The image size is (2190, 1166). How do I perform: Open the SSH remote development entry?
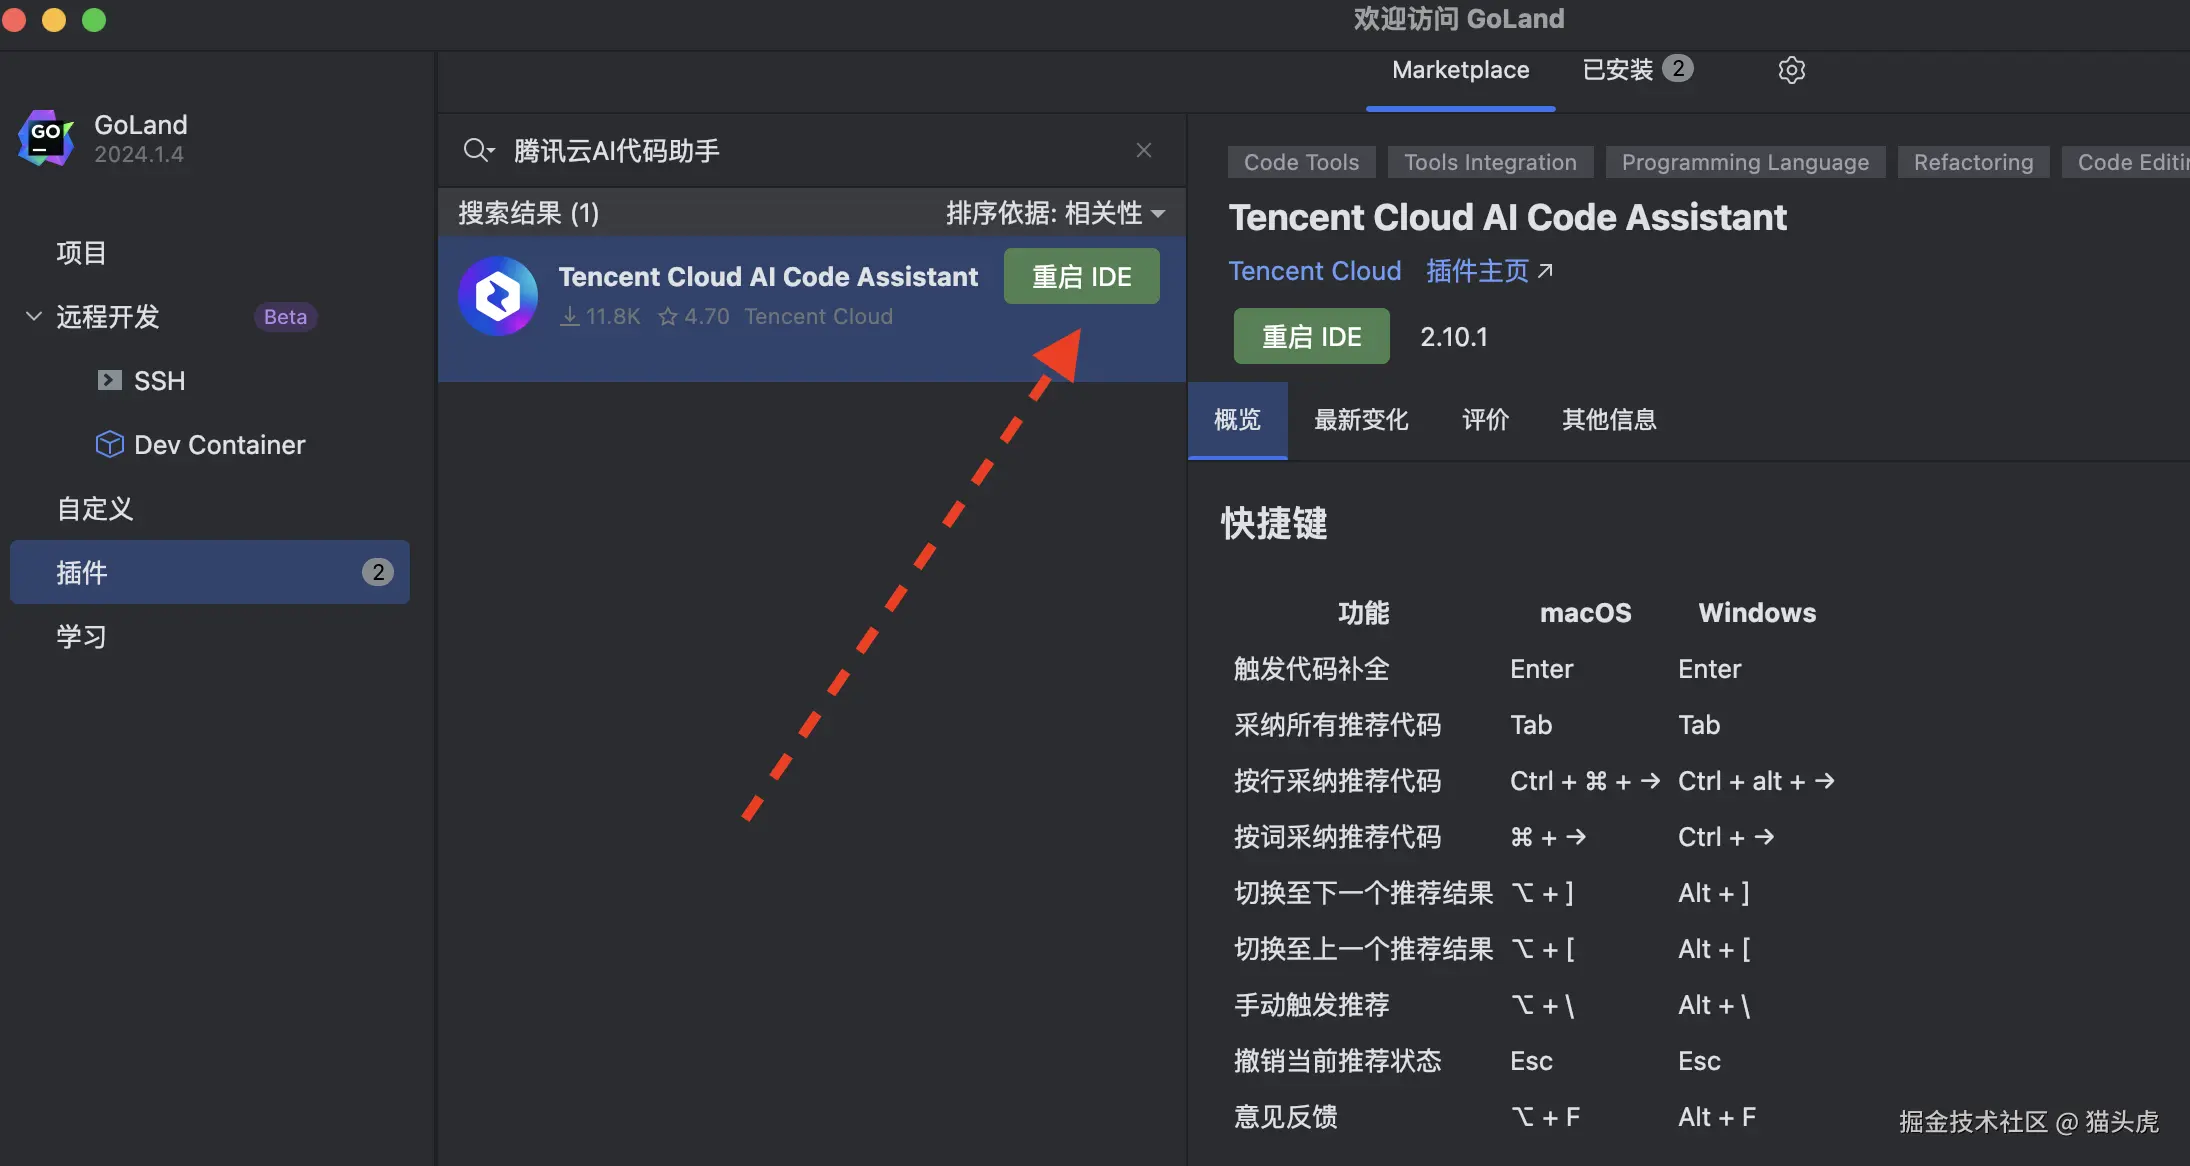click(158, 381)
